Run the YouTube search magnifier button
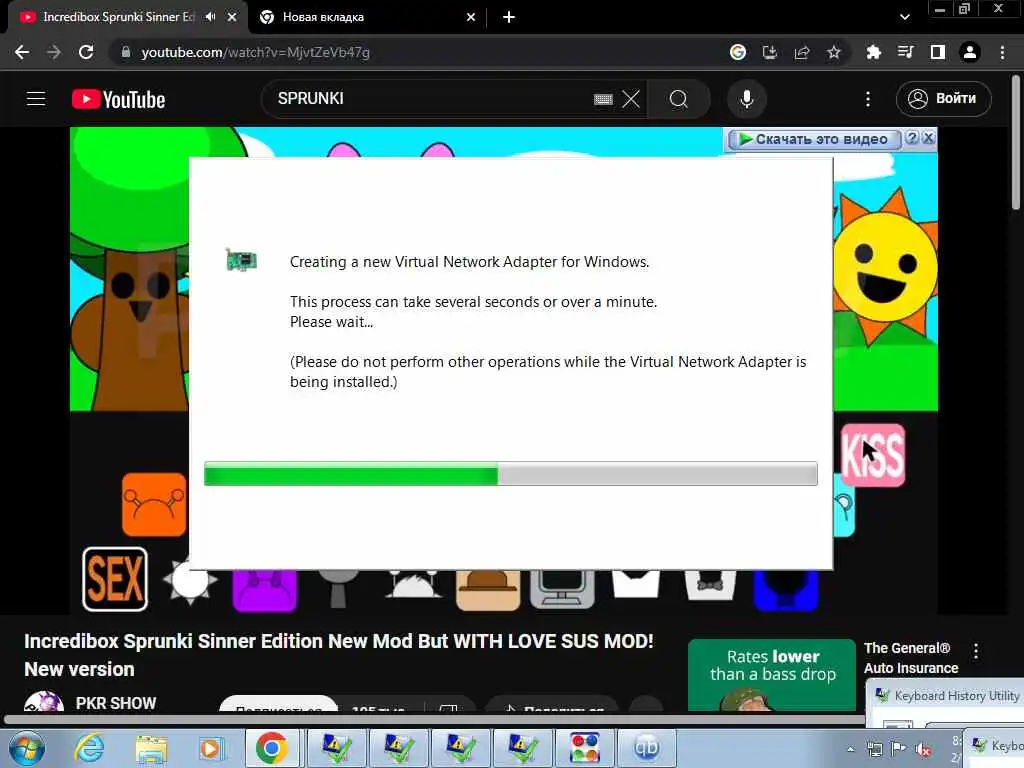The image size is (1024, 768). coord(679,99)
